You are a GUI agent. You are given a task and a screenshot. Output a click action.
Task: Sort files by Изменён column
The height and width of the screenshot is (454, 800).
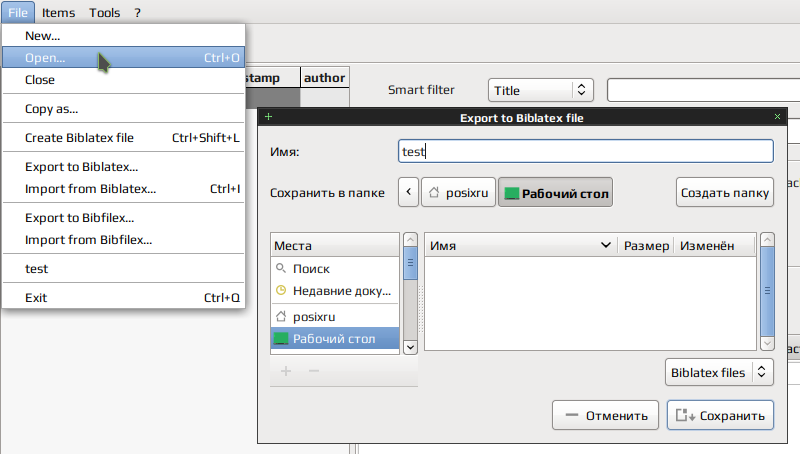click(x=714, y=246)
